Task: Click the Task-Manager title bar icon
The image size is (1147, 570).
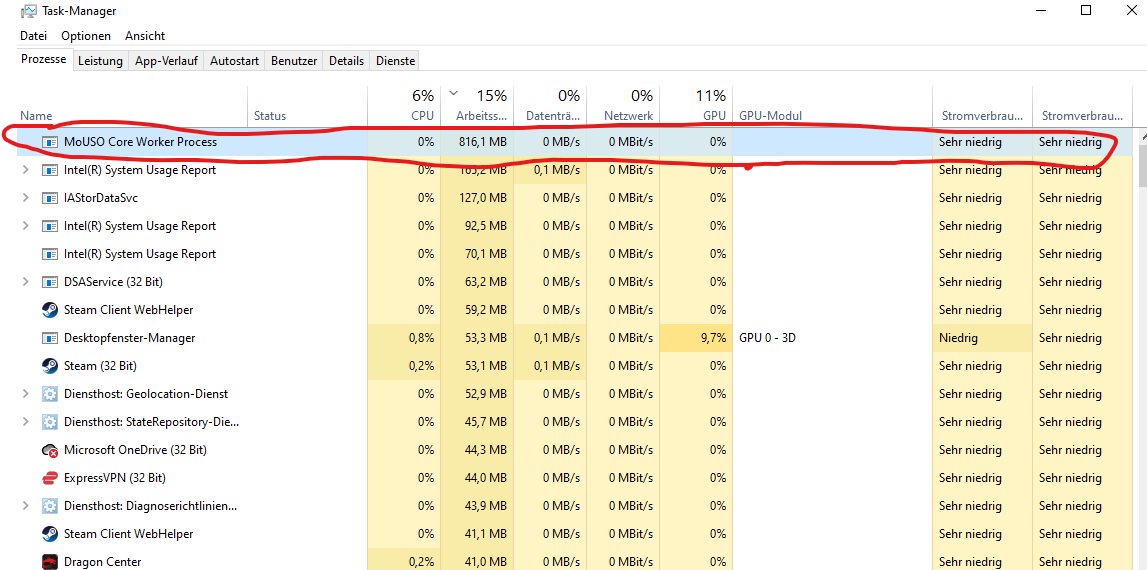Action: [x=29, y=10]
